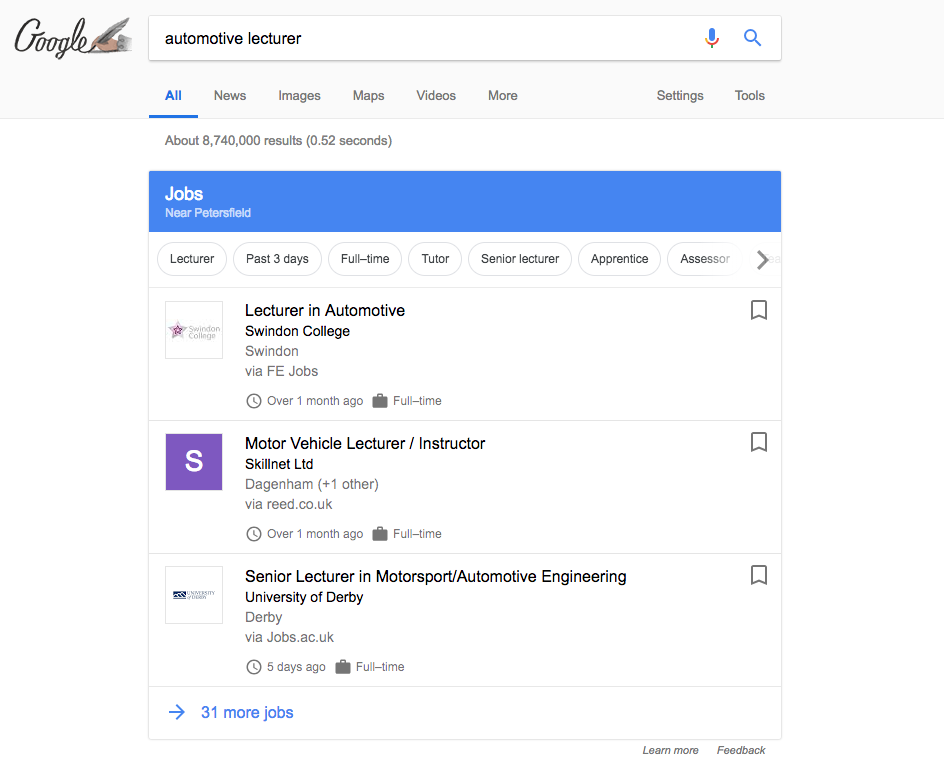Click the Jobs header title
Image resolution: width=944 pixels, height=766 pixels.
tap(184, 194)
